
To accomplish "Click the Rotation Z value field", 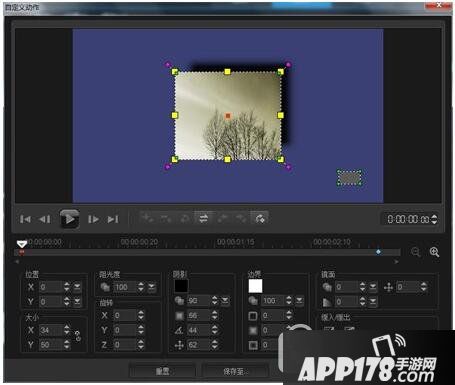I will click(x=125, y=345).
